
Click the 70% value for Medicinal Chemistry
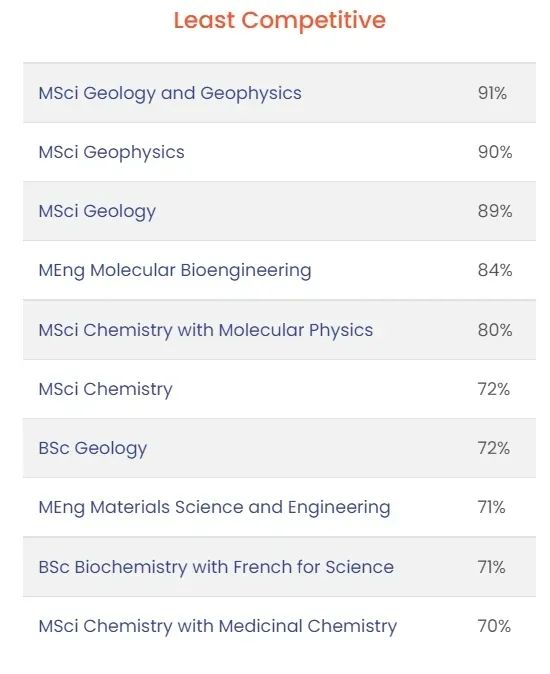coord(495,626)
